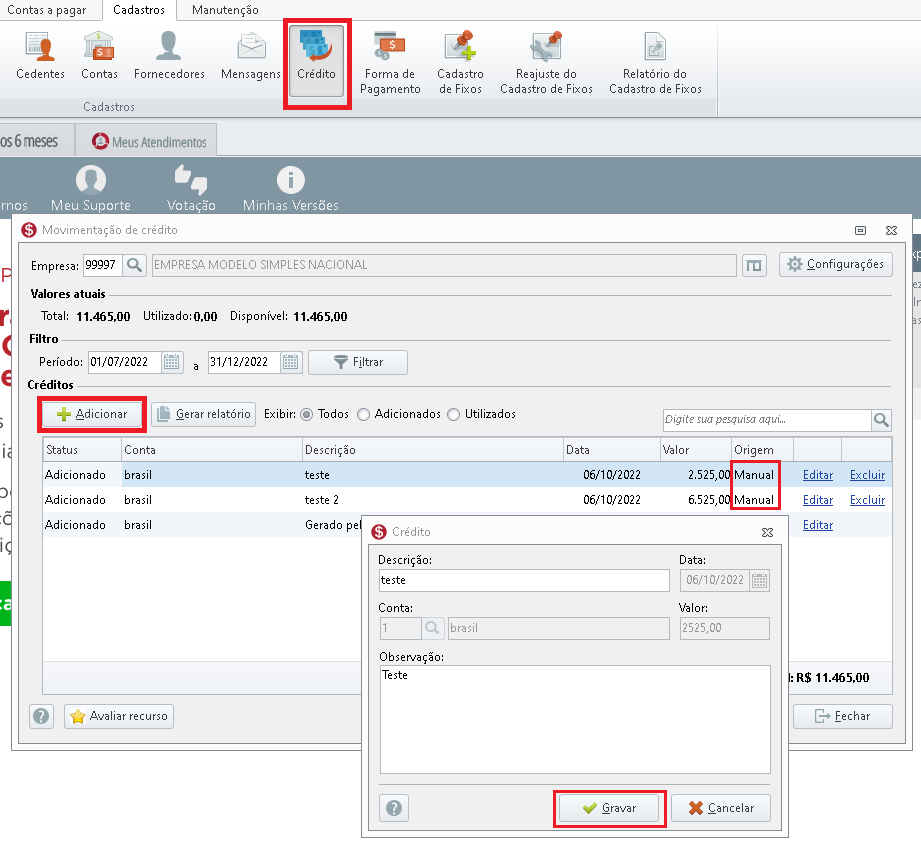The image size is (921, 847).
Task: Click the period end date field
Action: (x=244, y=362)
